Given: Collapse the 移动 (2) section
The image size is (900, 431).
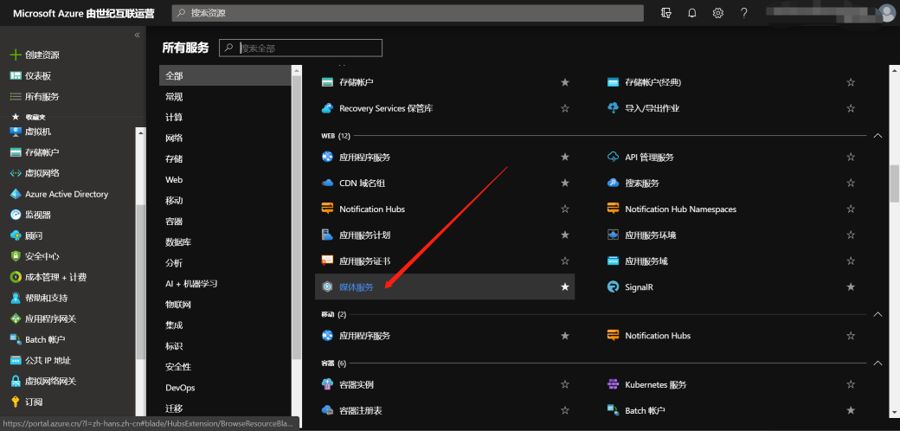Looking at the screenshot, I should click(x=877, y=314).
